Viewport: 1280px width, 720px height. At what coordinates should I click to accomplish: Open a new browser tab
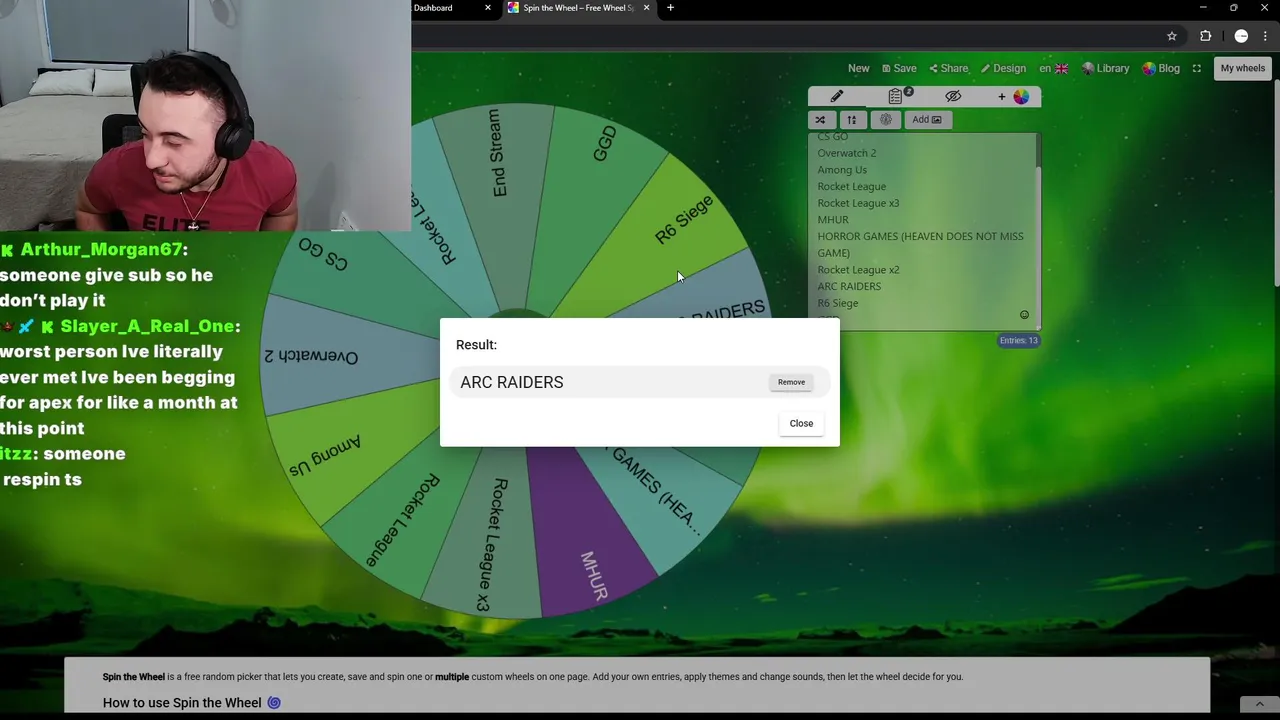670,8
